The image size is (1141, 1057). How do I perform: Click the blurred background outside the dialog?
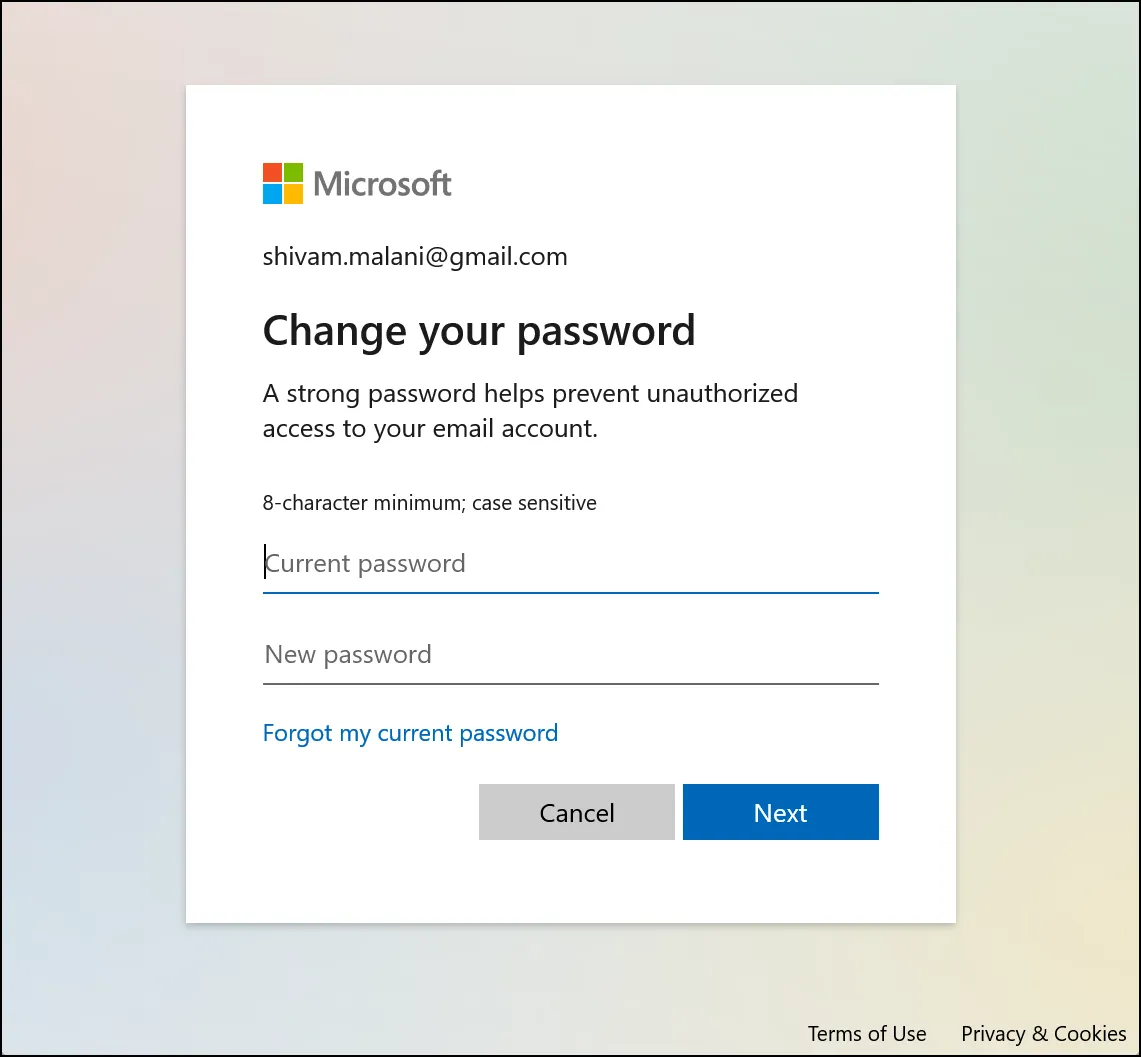point(90,500)
